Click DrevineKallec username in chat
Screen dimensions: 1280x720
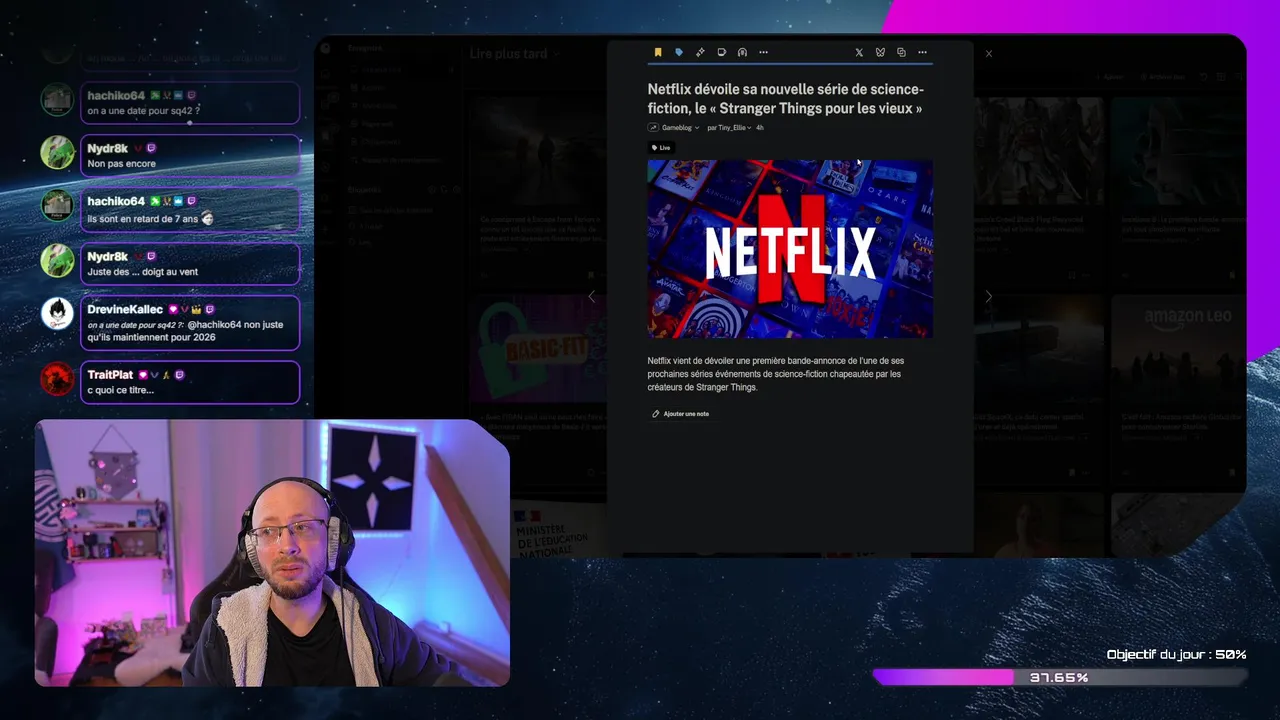(x=125, y=310)
